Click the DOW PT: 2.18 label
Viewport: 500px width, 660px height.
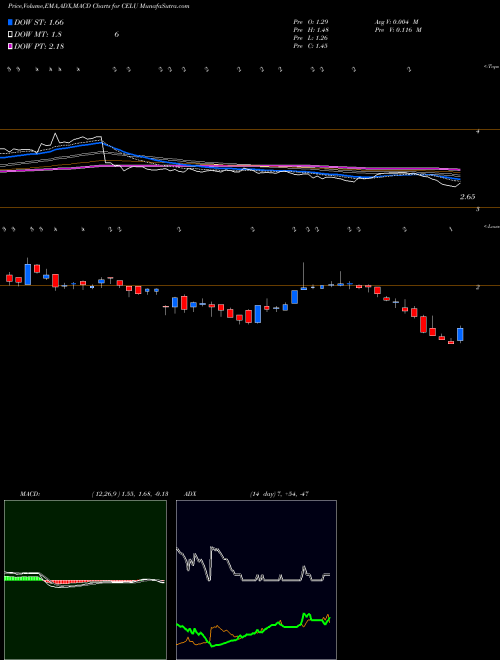tap(39, 46)
